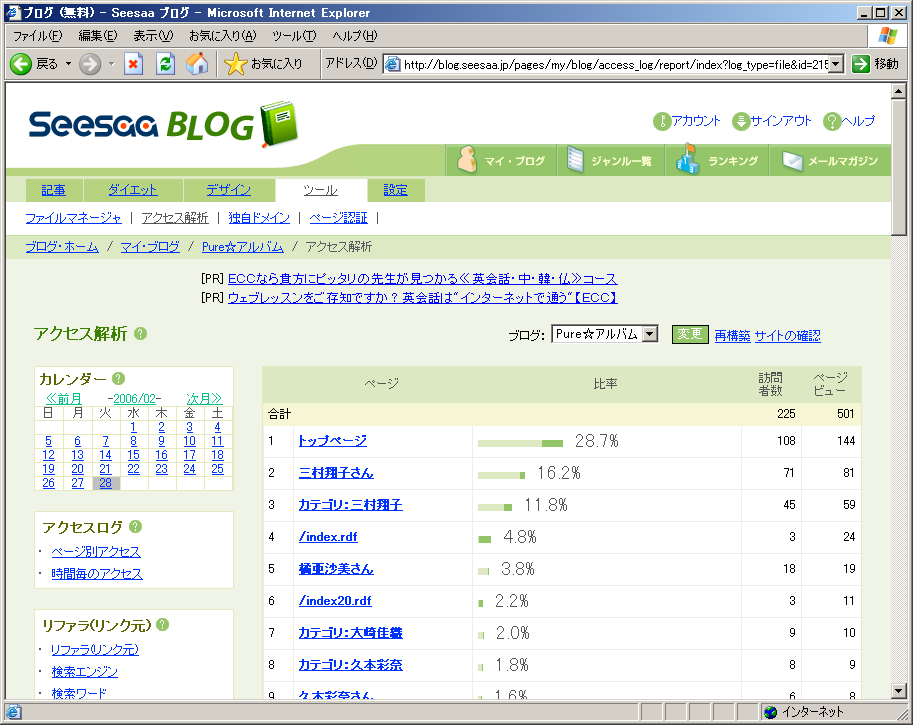Click the vertical scrollbar up arrow

pos(898,91)
